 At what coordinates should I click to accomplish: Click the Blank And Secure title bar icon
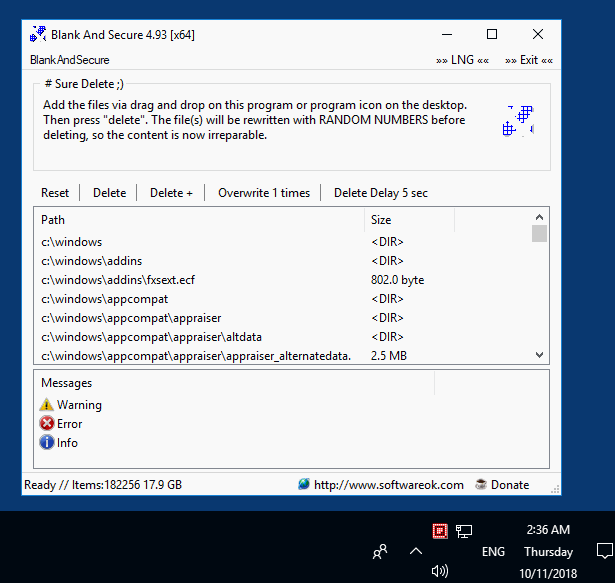point(37,35)
